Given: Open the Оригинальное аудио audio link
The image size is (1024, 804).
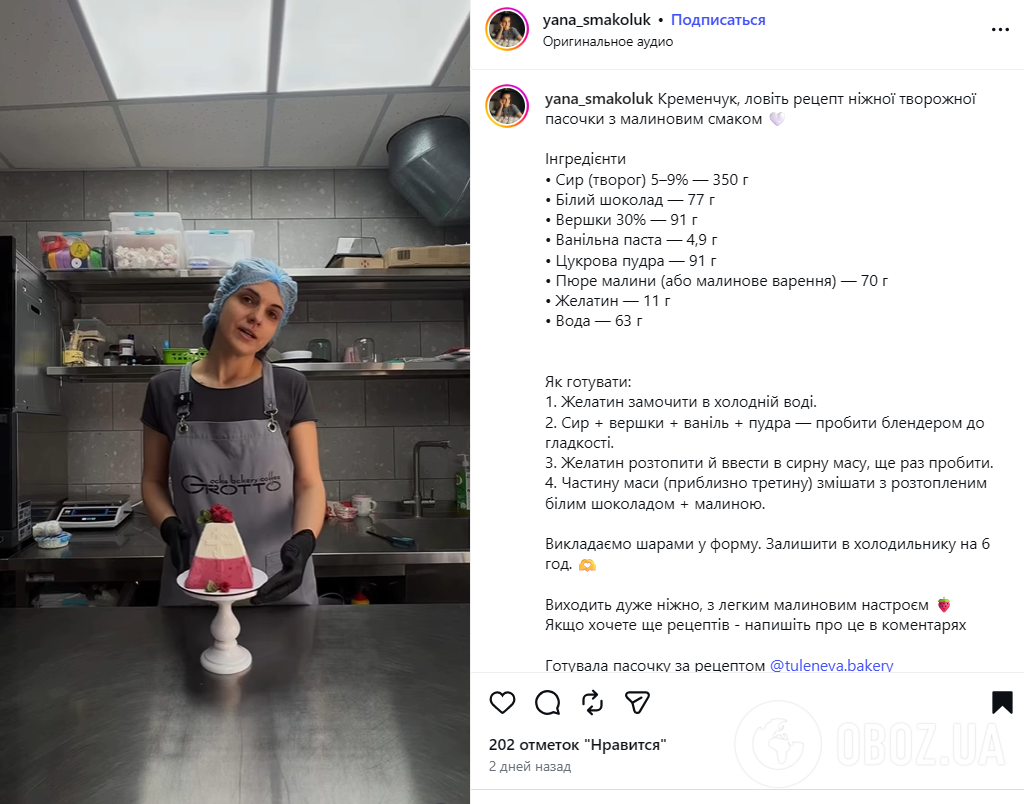Looking at the screenshot, I should (x=607, y=41).
